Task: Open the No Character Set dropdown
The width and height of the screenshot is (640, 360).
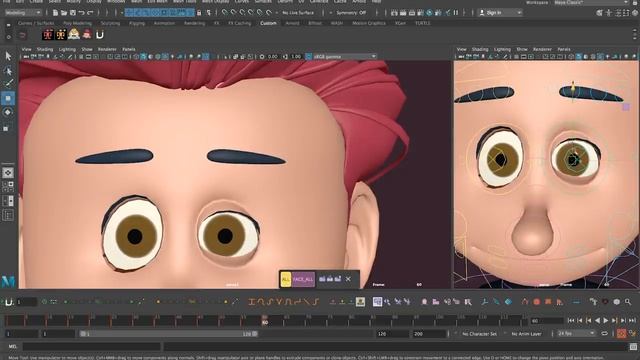Action: coord(480,333)
